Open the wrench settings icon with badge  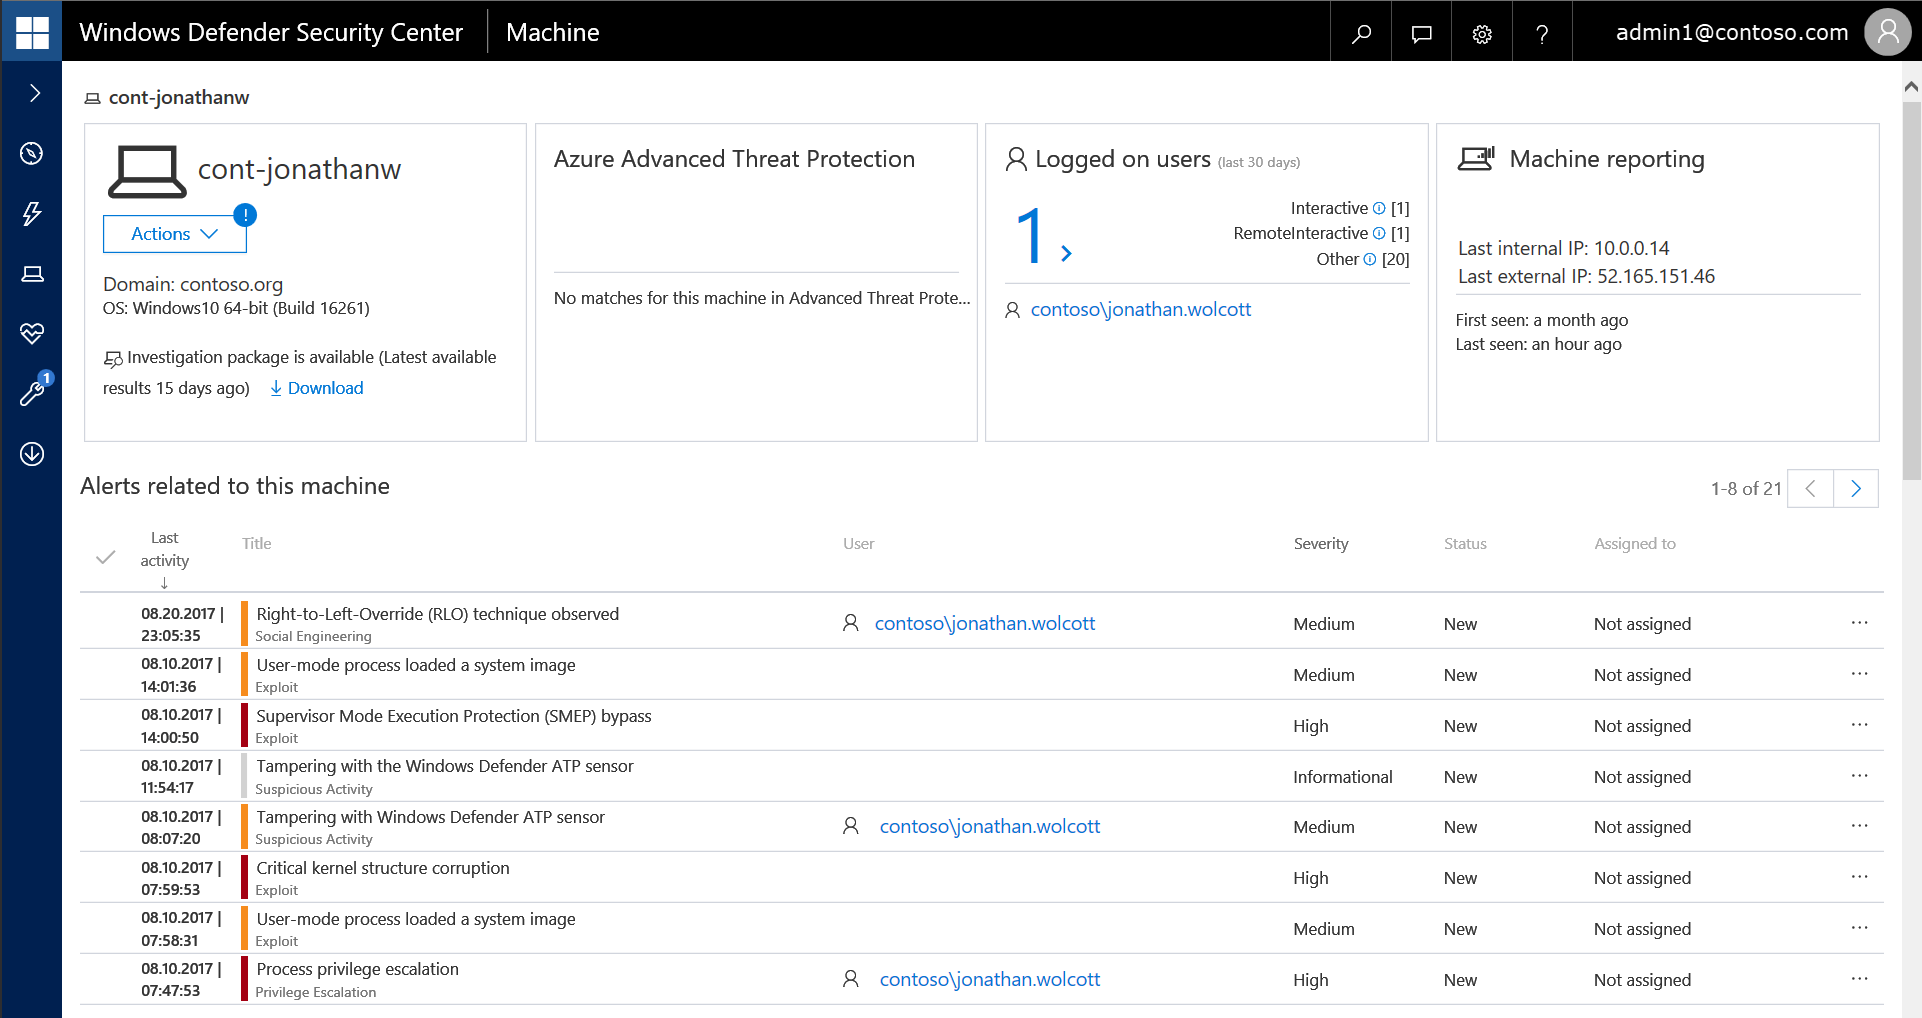pyautogui.click(x=32, y=393)
